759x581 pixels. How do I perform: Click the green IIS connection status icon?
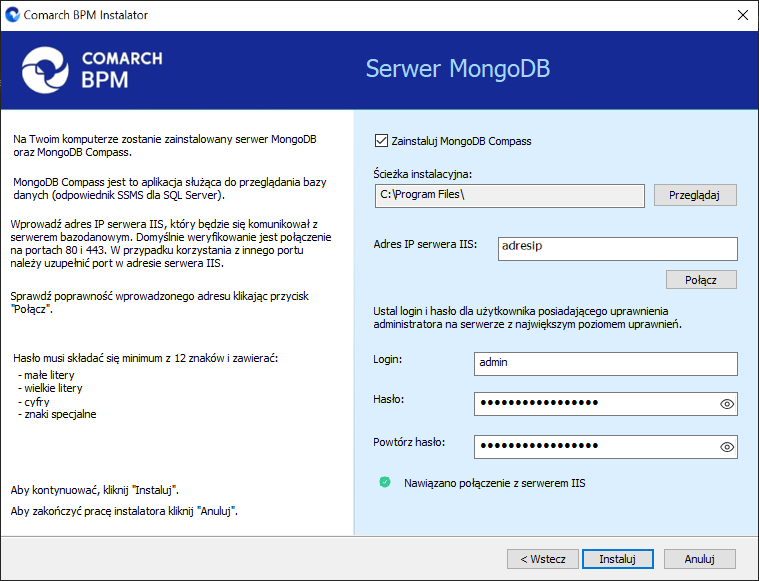[x=385, y=482]
